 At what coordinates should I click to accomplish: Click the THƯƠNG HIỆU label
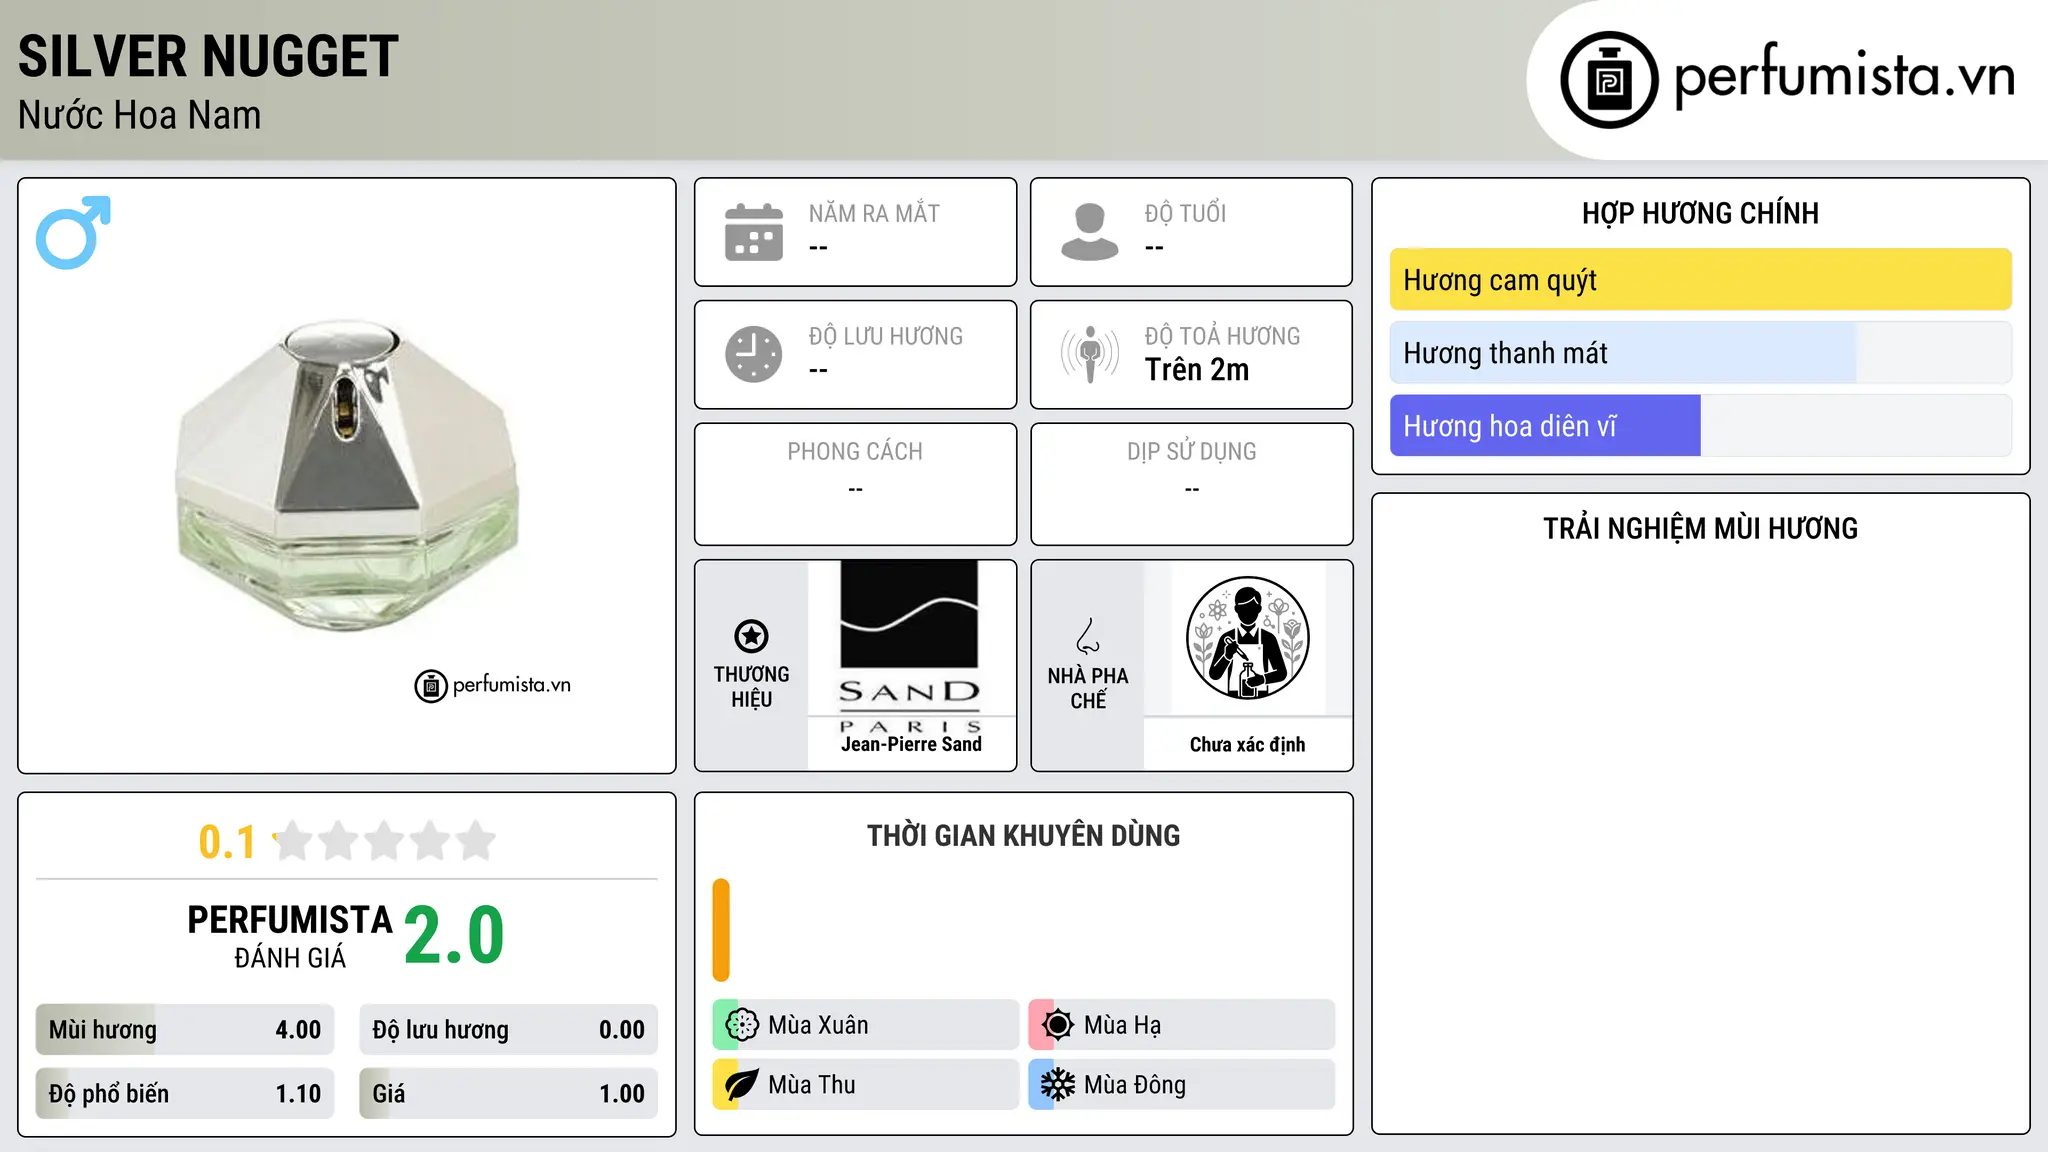(x=751, y=687)
